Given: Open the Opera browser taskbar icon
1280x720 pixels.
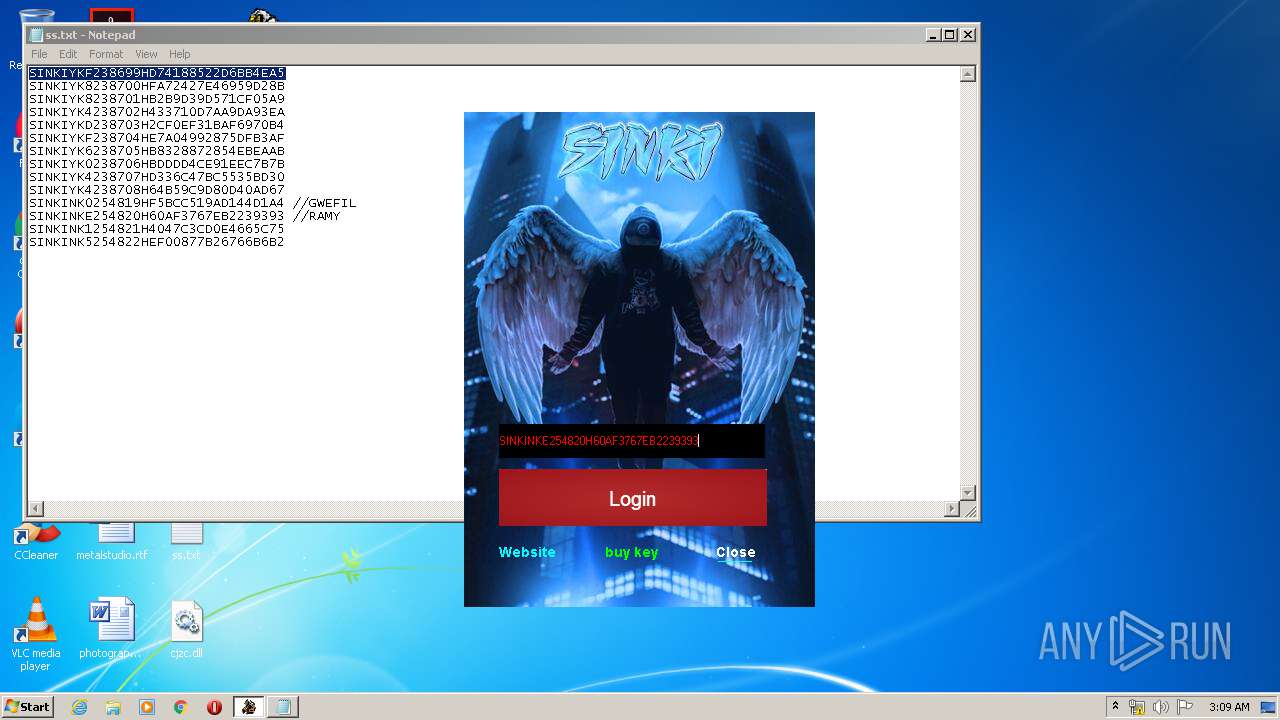Looking at the screenshot, I should (214, 707).
